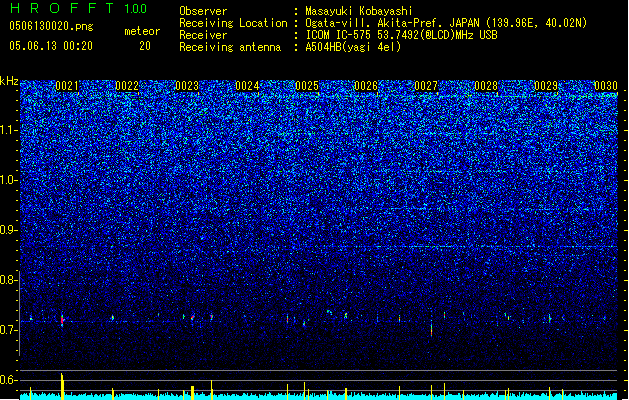Click the strong red meteor echo after 0021
629x400 pixels.
62,320
